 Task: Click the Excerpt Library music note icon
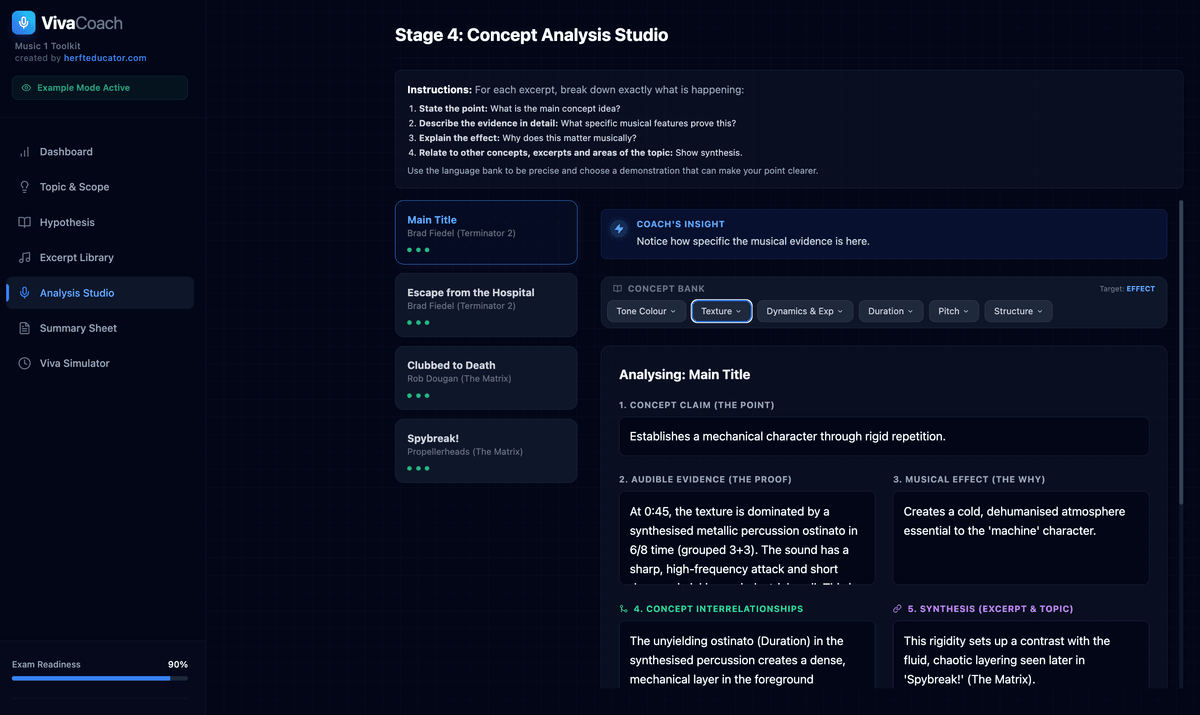(x=24, y=258)
